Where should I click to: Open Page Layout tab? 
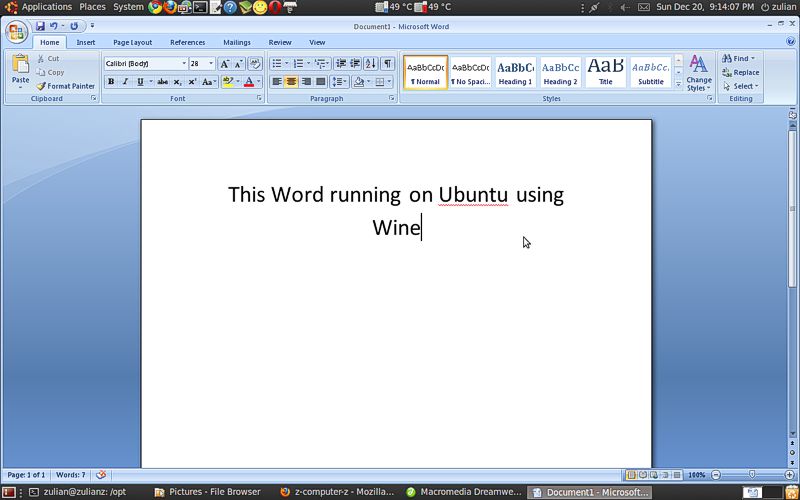pyautogui.click(x=133, y=42)
